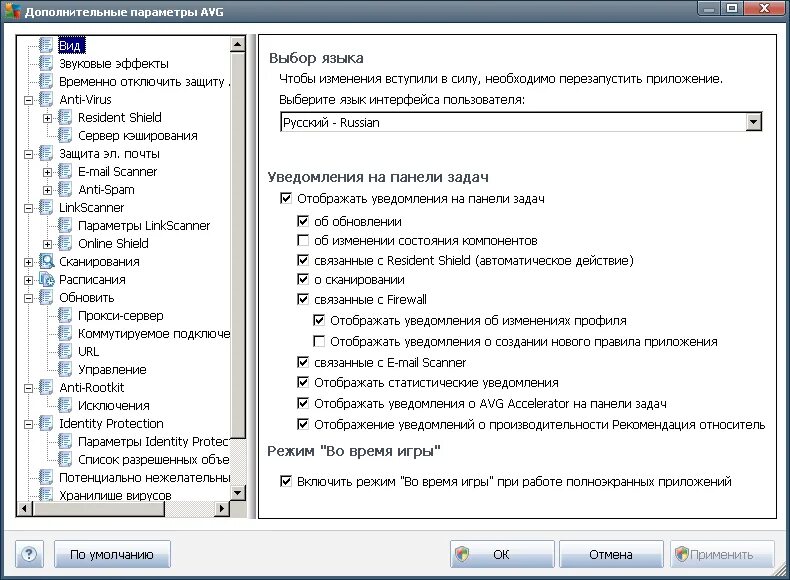The width and height of the screenshot is (790, 580).
Task: Click the Online Shield page icon
Action: 64,243
